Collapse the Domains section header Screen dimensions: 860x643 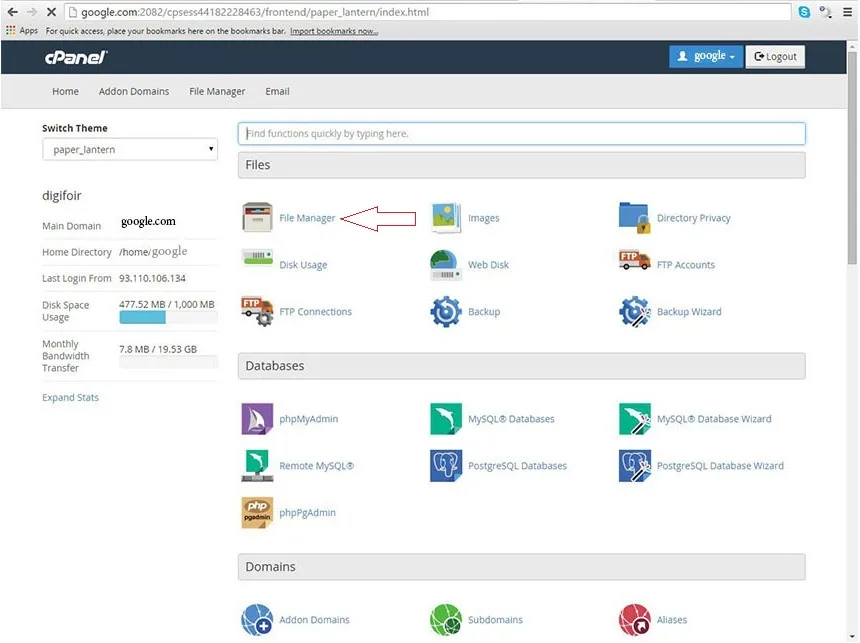click(x=522, y=567)
